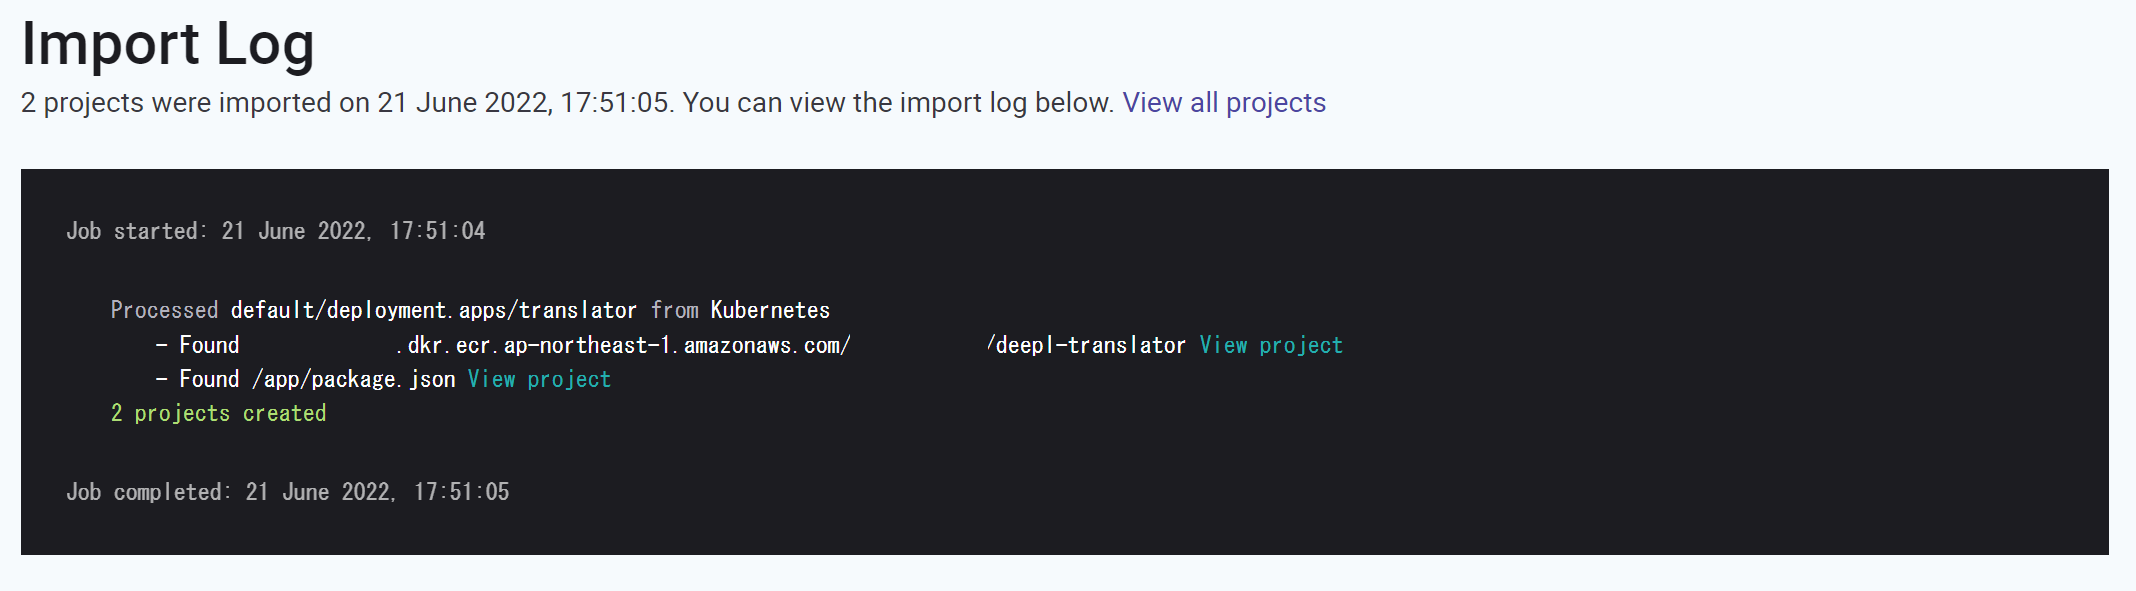2136x591 pixels.
Task: Click the /deepl-translator image name text
Action: [1087, 346]
